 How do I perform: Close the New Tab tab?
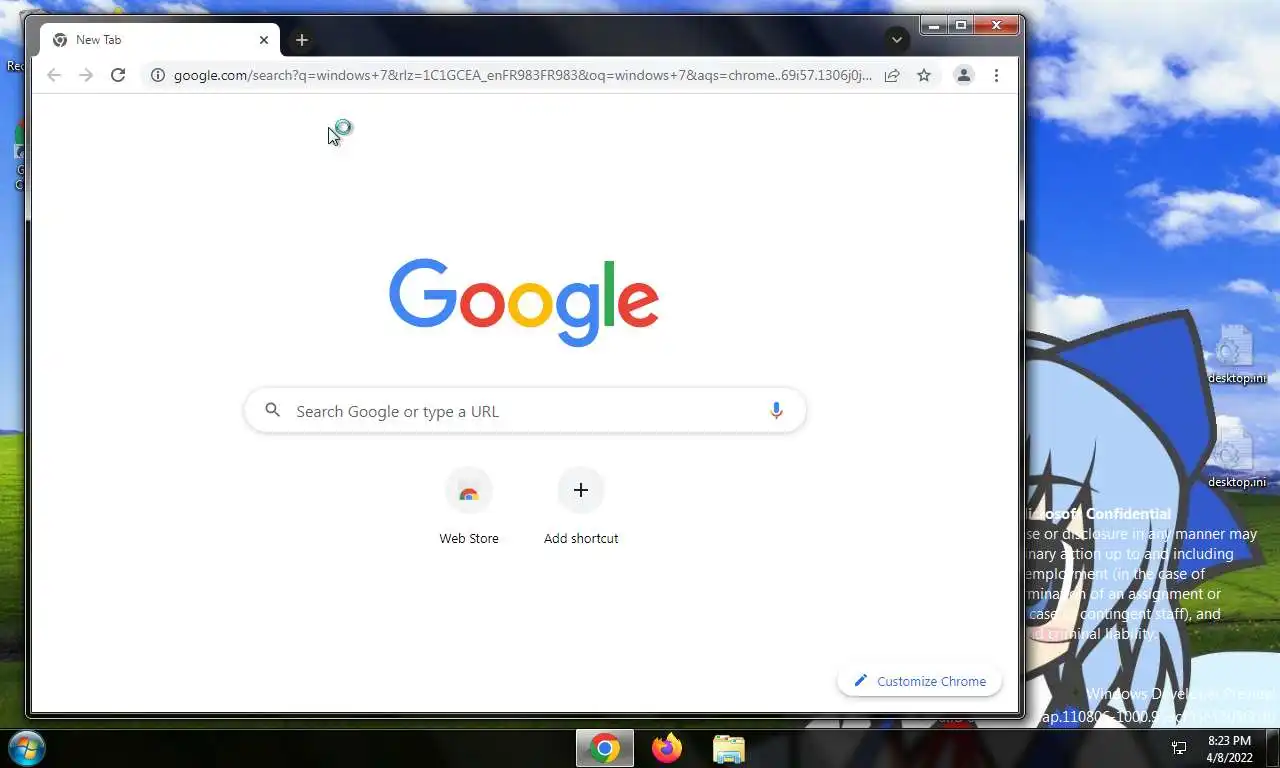[264, 40]
